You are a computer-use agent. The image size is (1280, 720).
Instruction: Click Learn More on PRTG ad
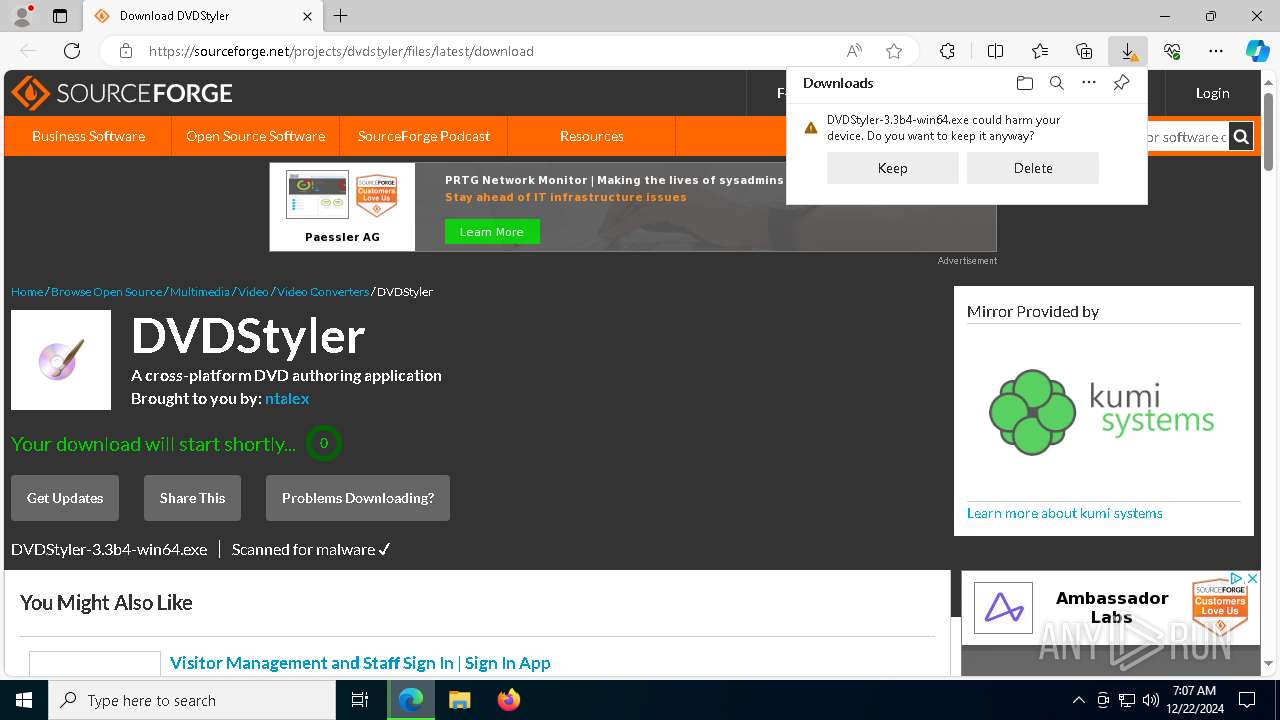(491, 232)
